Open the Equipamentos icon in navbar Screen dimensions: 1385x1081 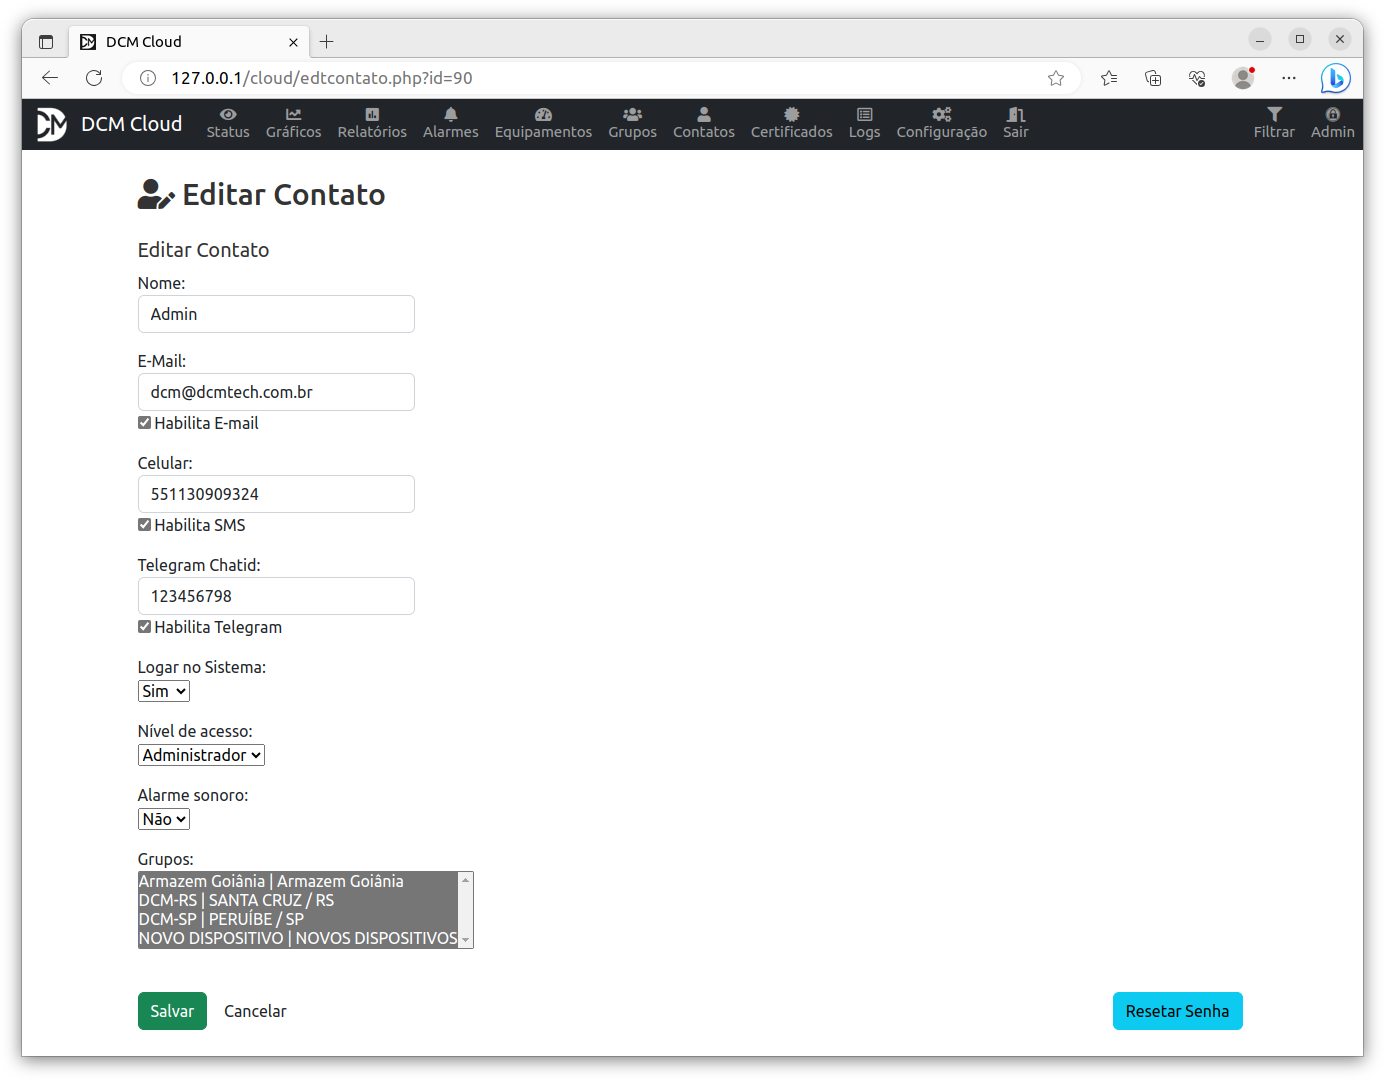pyautogui.click(x=543, y=114)
